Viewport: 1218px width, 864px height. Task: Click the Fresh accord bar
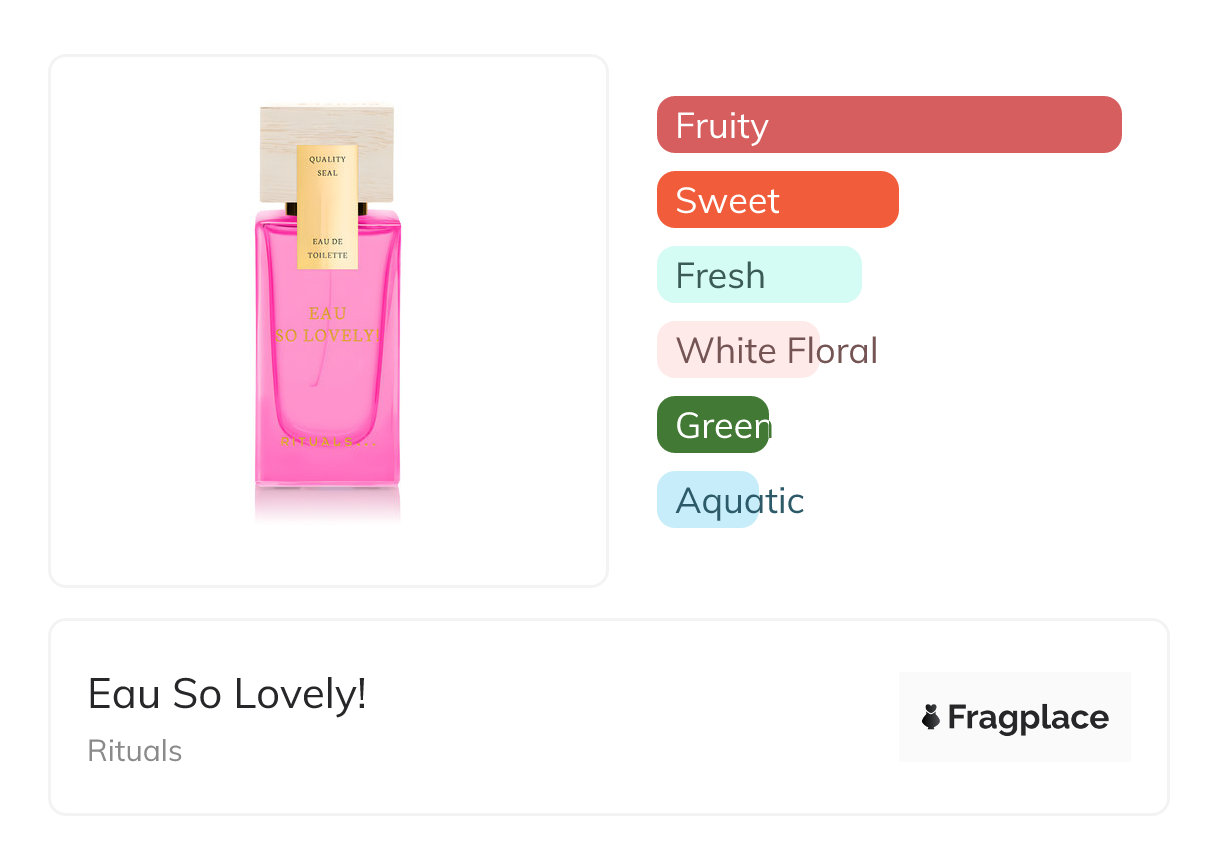[x=758, y=275]
